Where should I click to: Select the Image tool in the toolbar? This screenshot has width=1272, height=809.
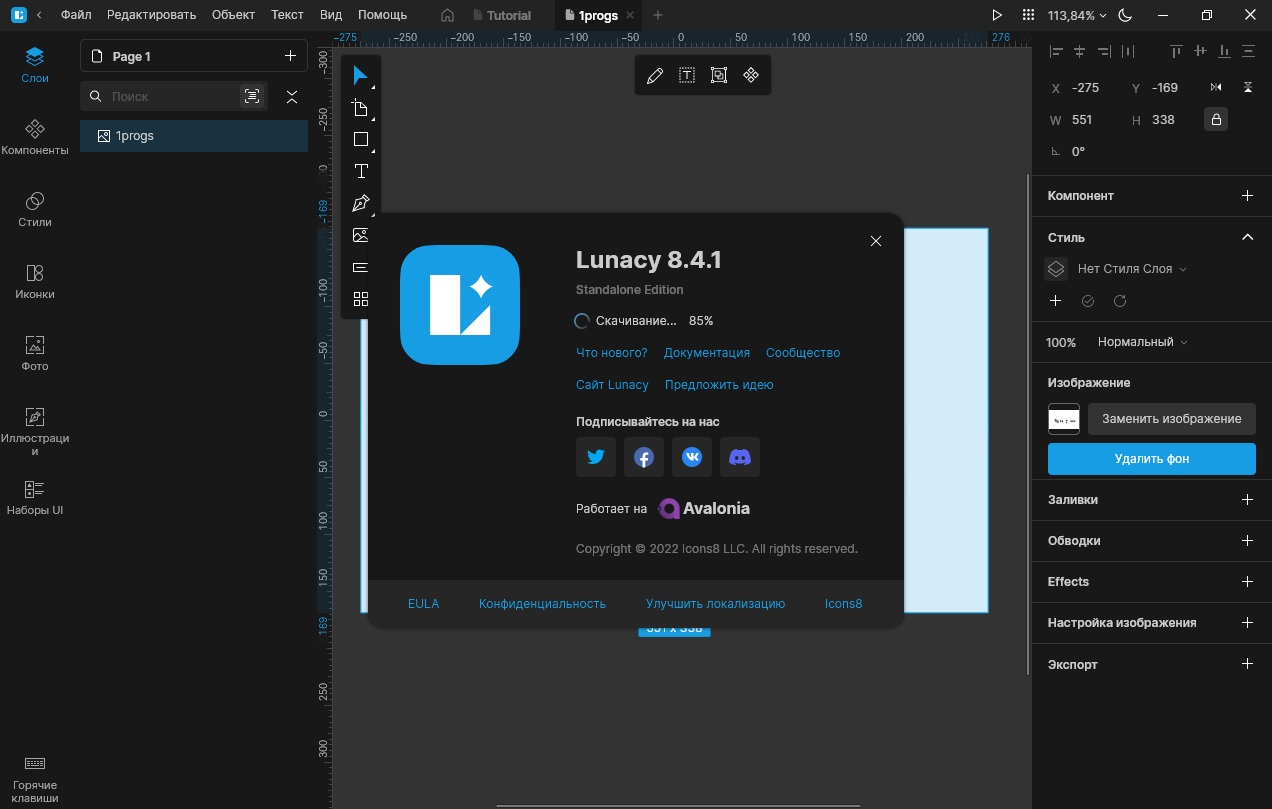(361, 235)
